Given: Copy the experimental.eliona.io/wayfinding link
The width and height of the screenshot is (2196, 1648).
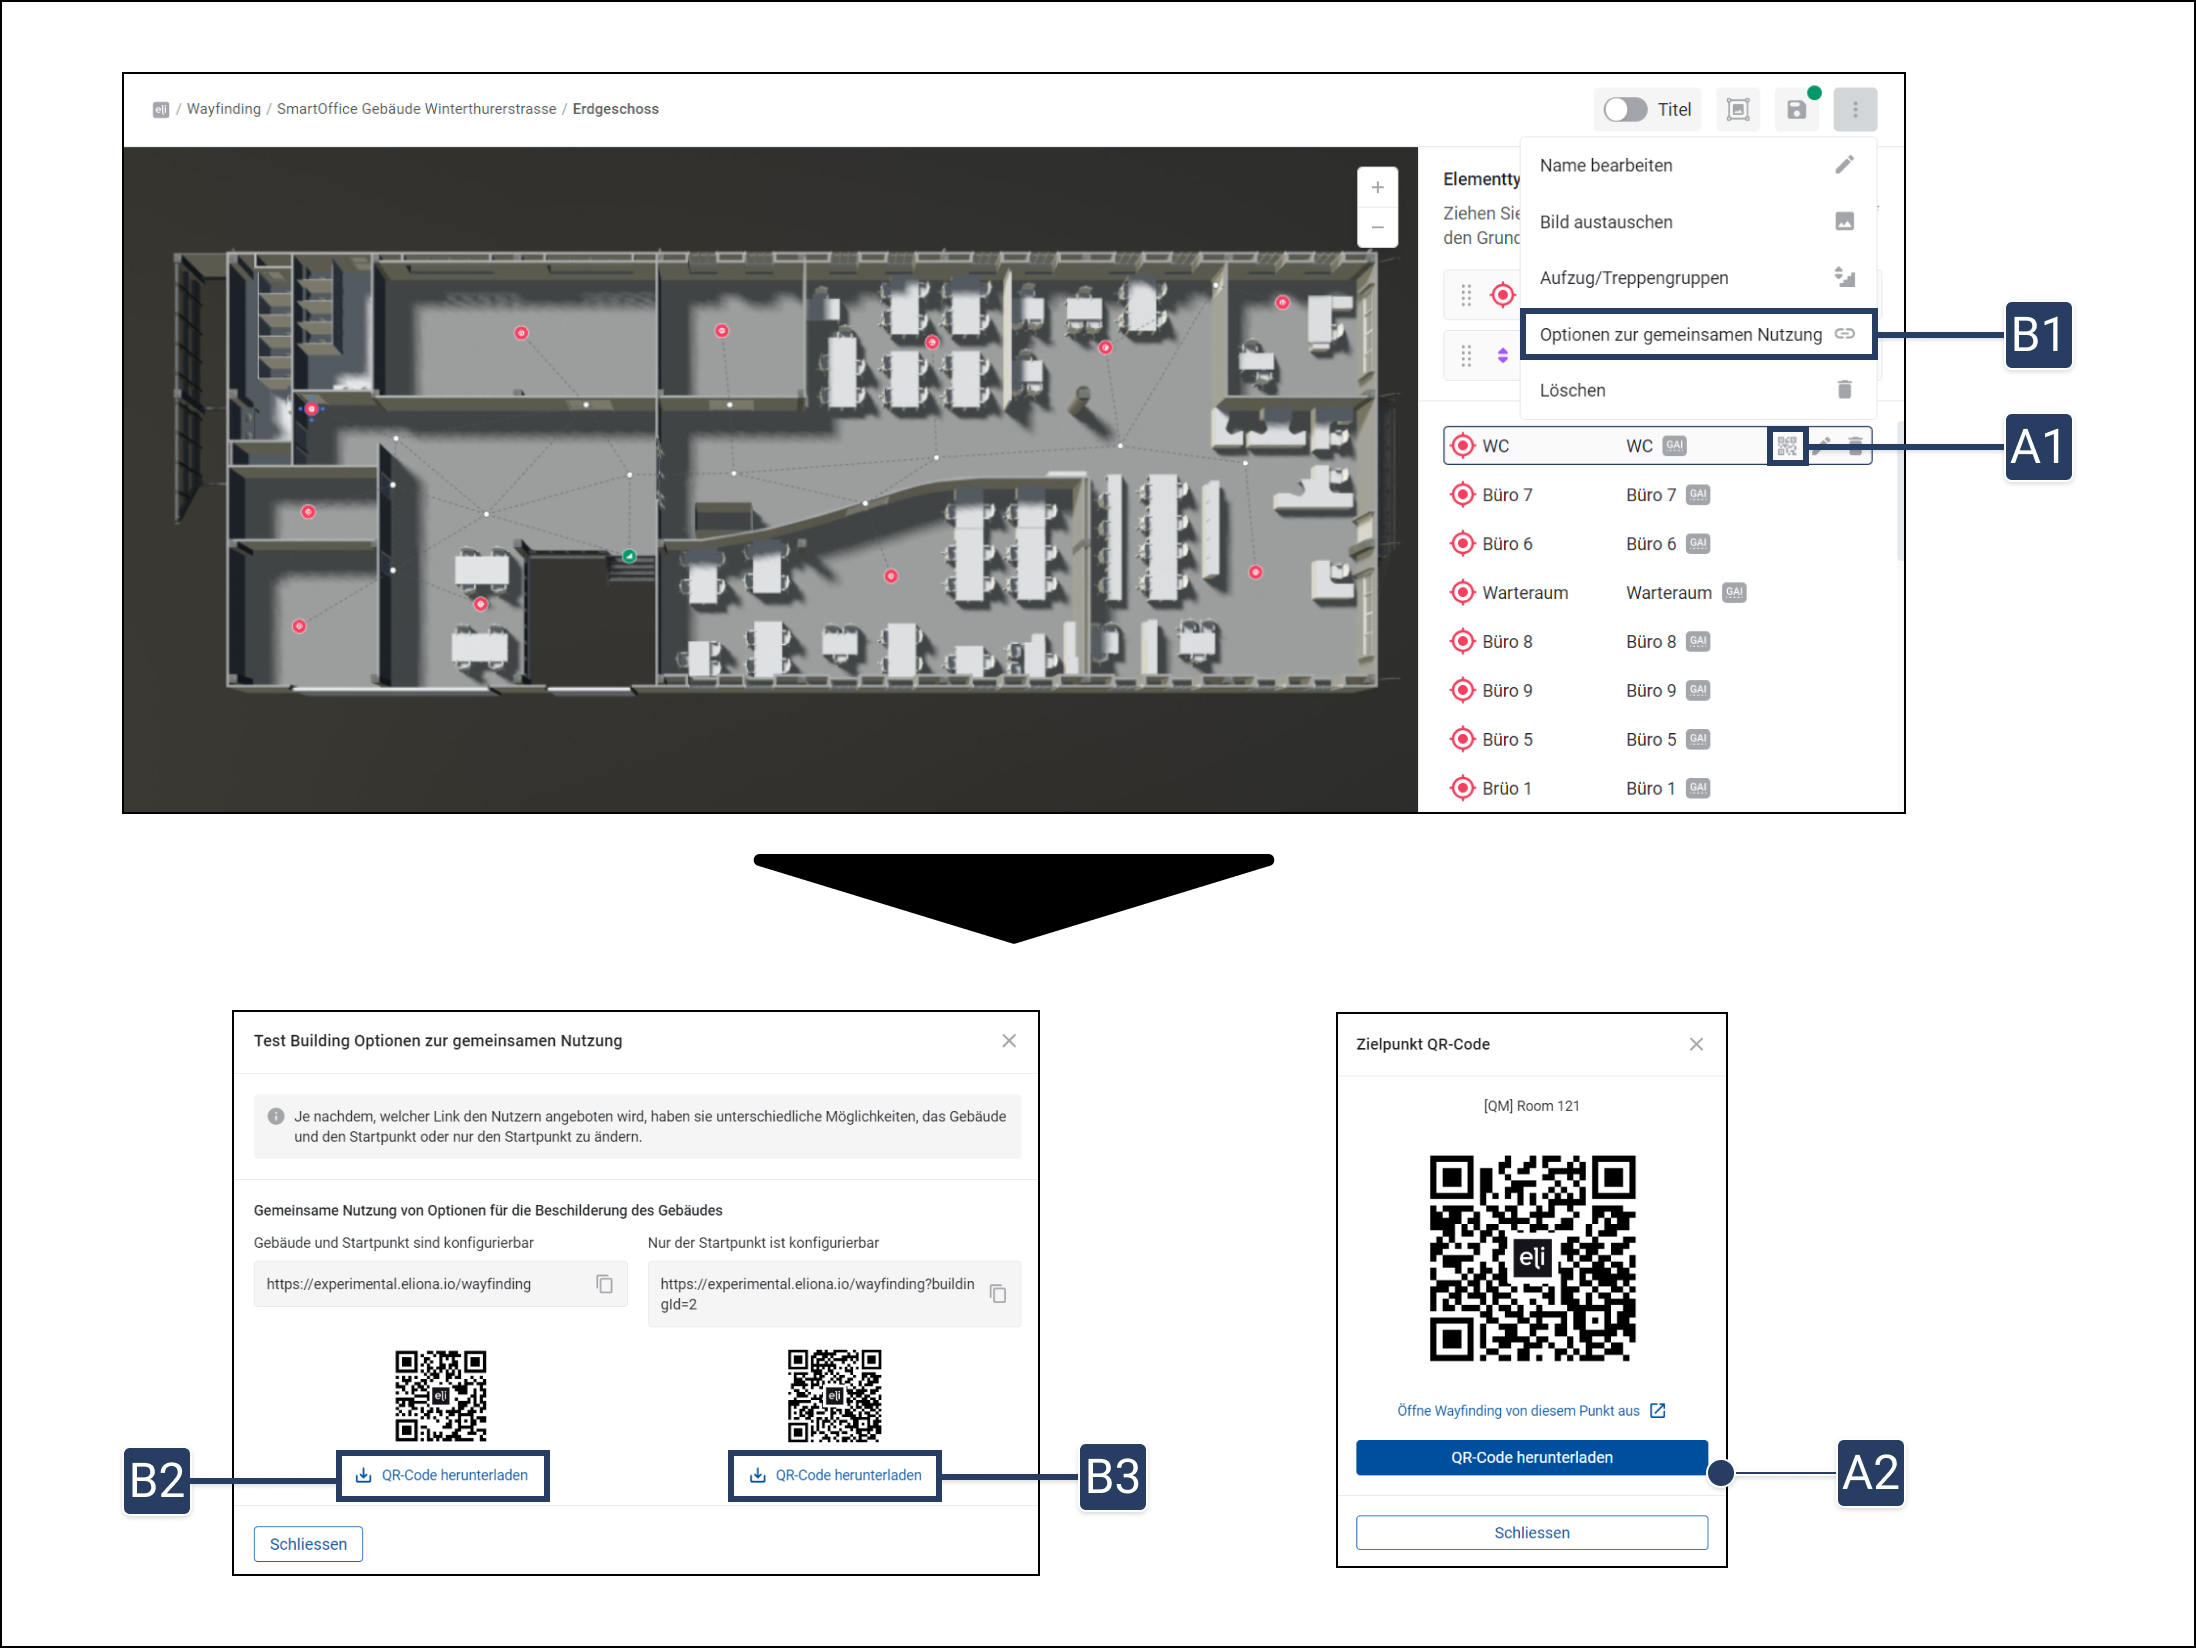Looking at the screenshot, I should coord(604,1284).
